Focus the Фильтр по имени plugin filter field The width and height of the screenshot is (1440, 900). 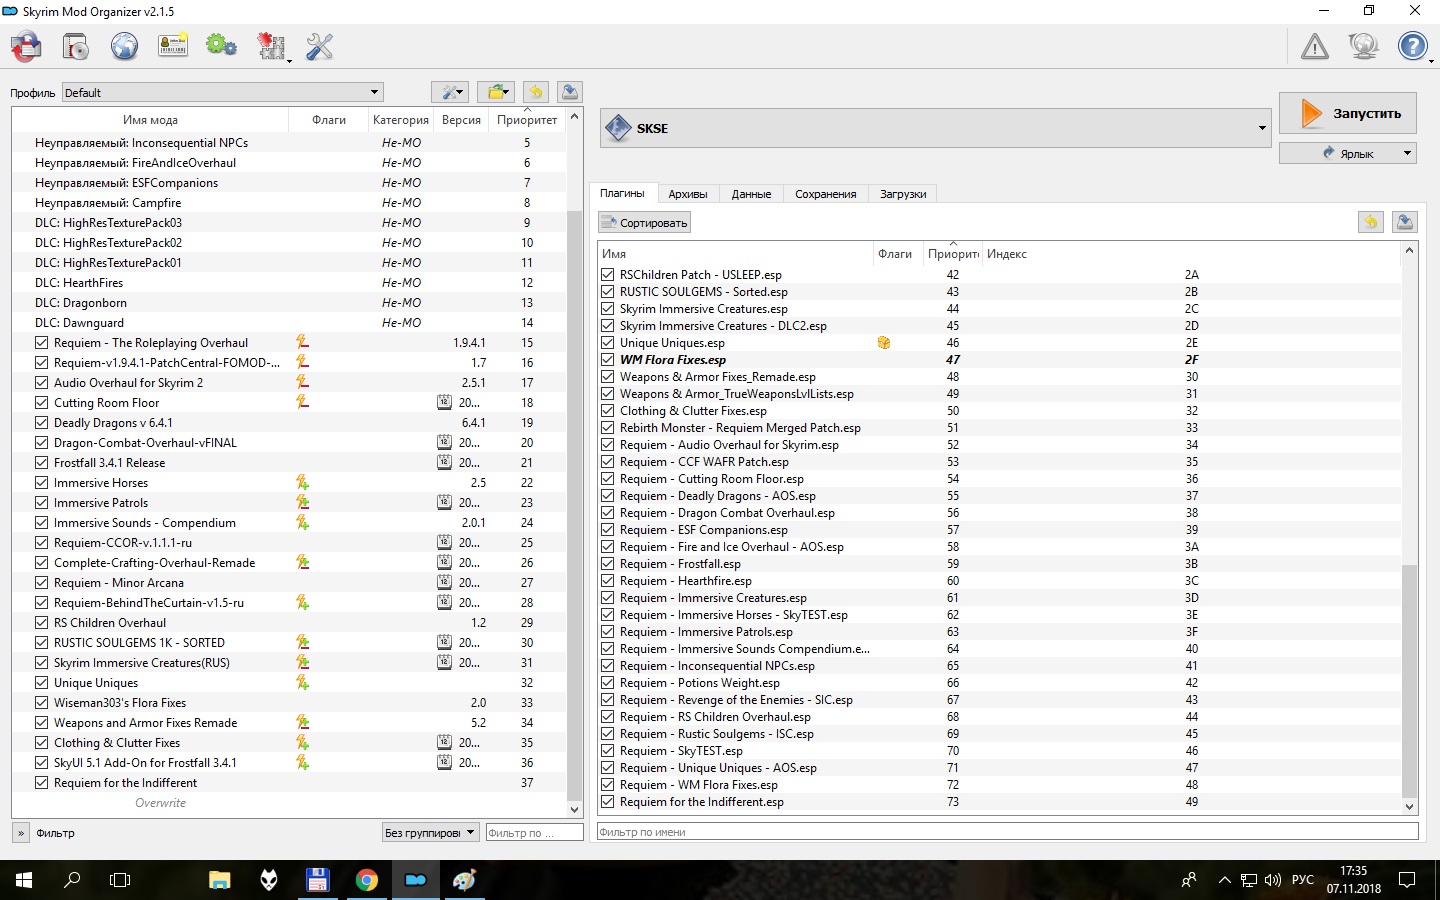[1007, 832]
